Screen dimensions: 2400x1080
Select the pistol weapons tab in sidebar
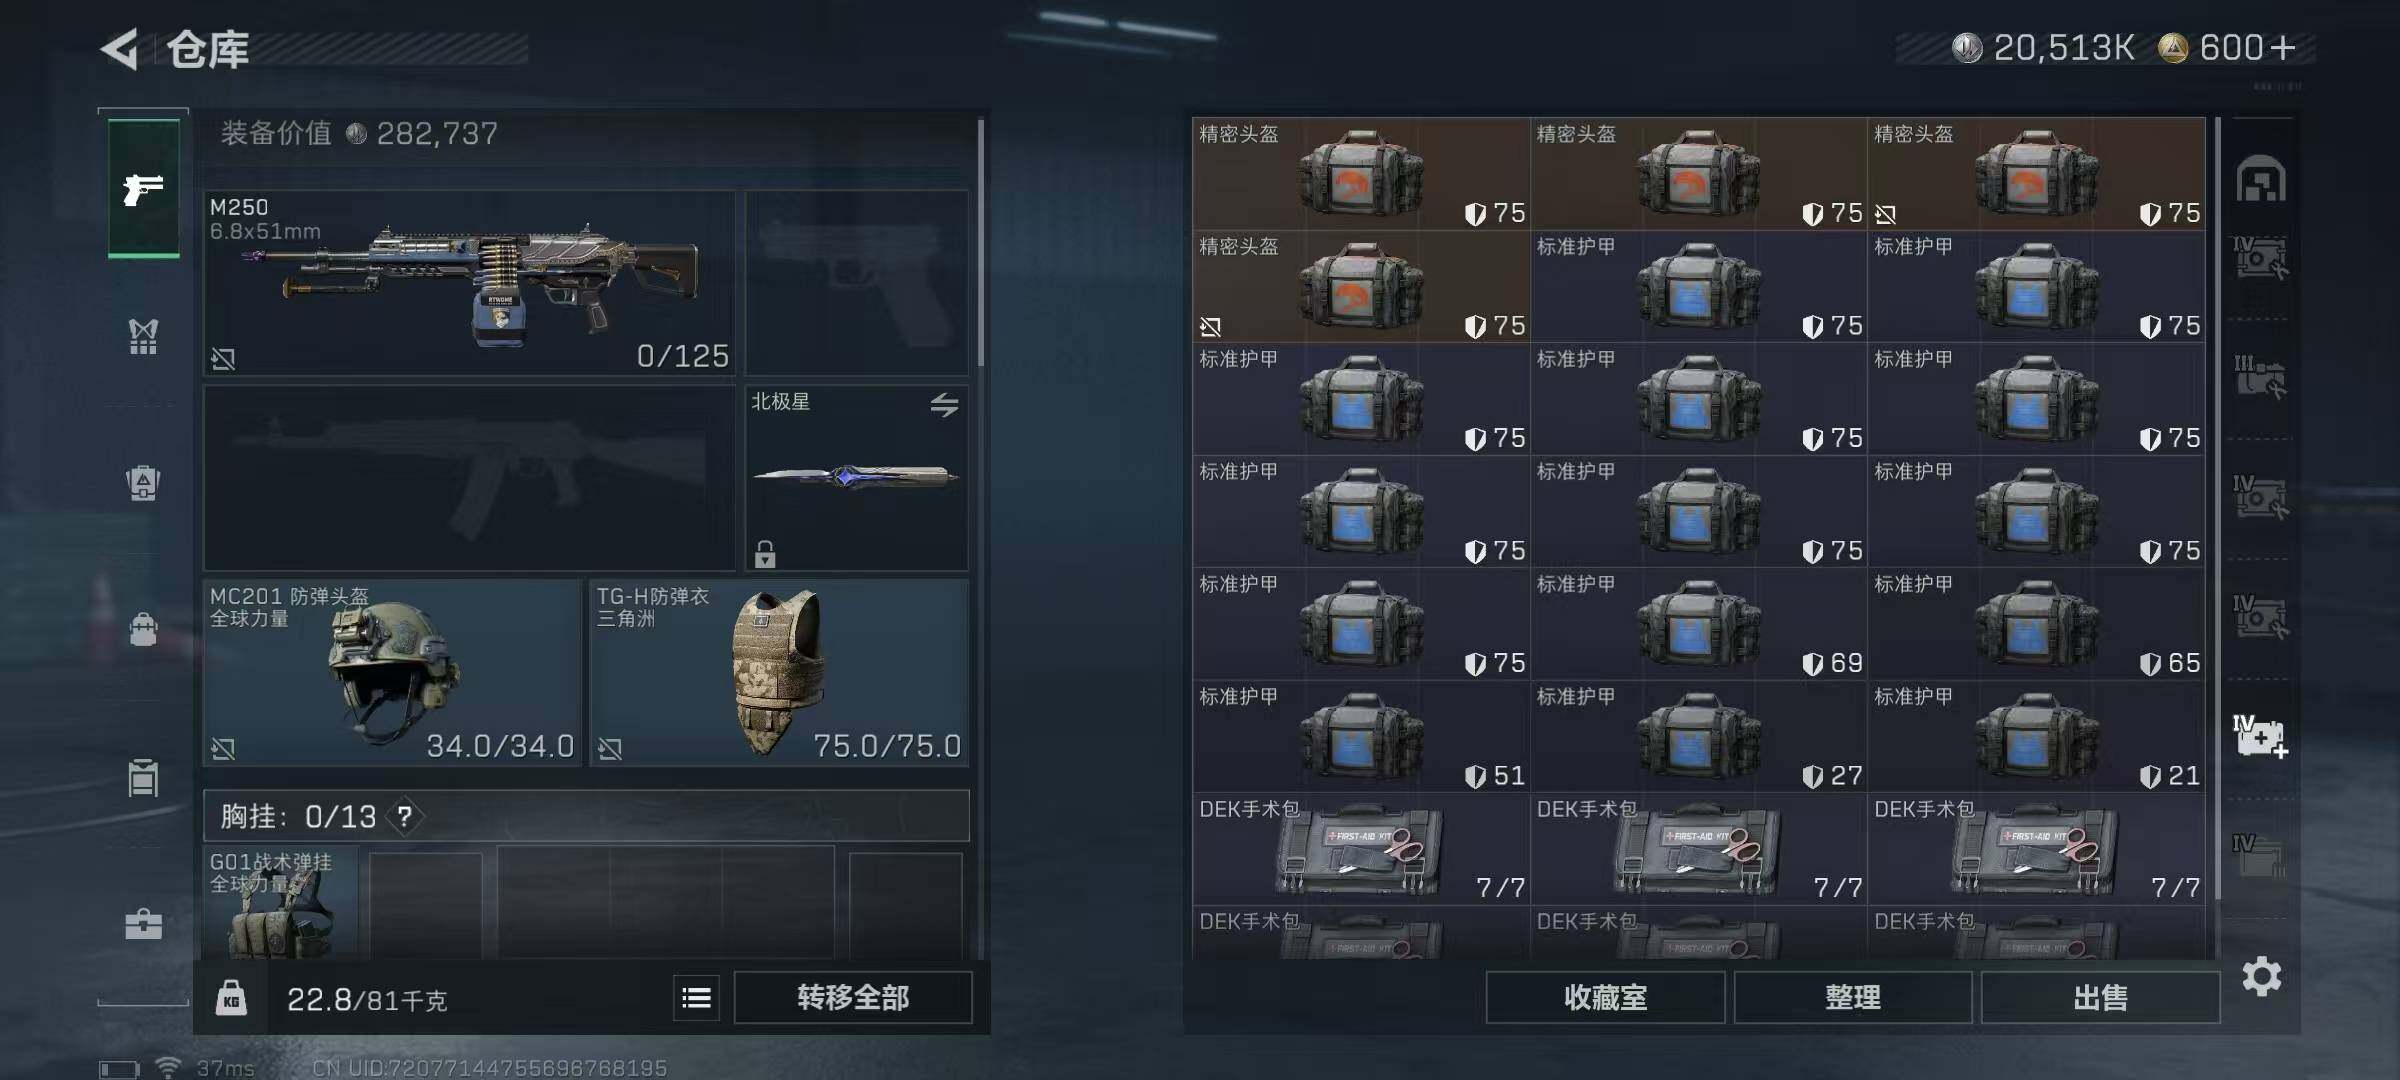[144, 188]
